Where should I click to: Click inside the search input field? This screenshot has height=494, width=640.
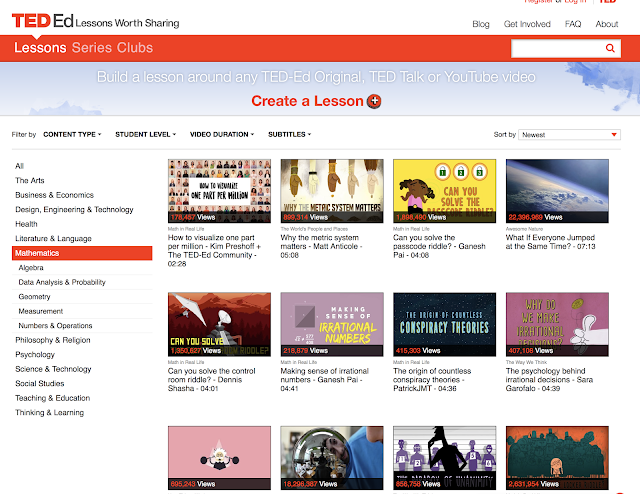pos(558,48)
